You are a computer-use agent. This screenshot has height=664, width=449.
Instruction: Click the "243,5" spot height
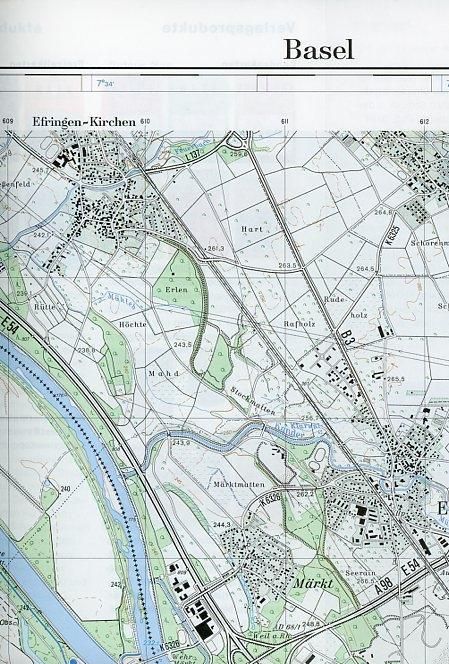183,345
